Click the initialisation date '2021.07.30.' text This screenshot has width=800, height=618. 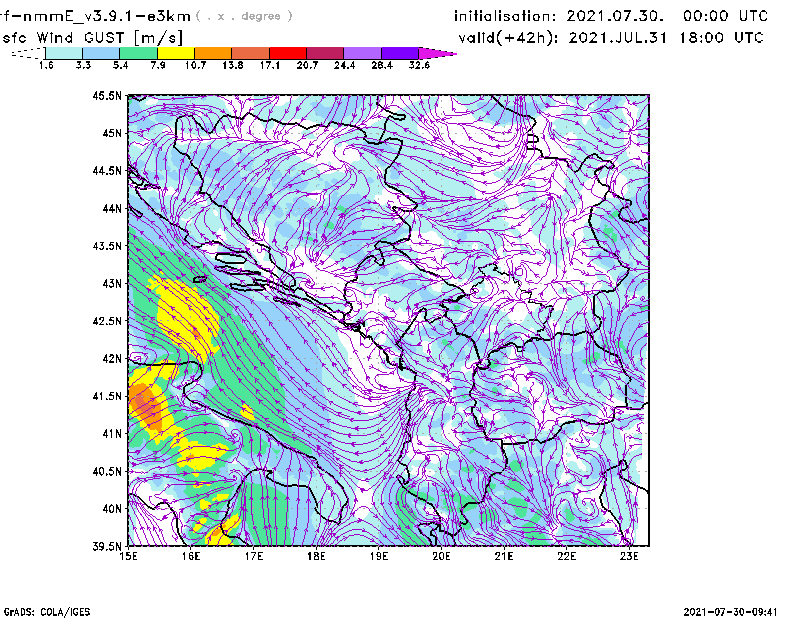[x=615, y=16]
